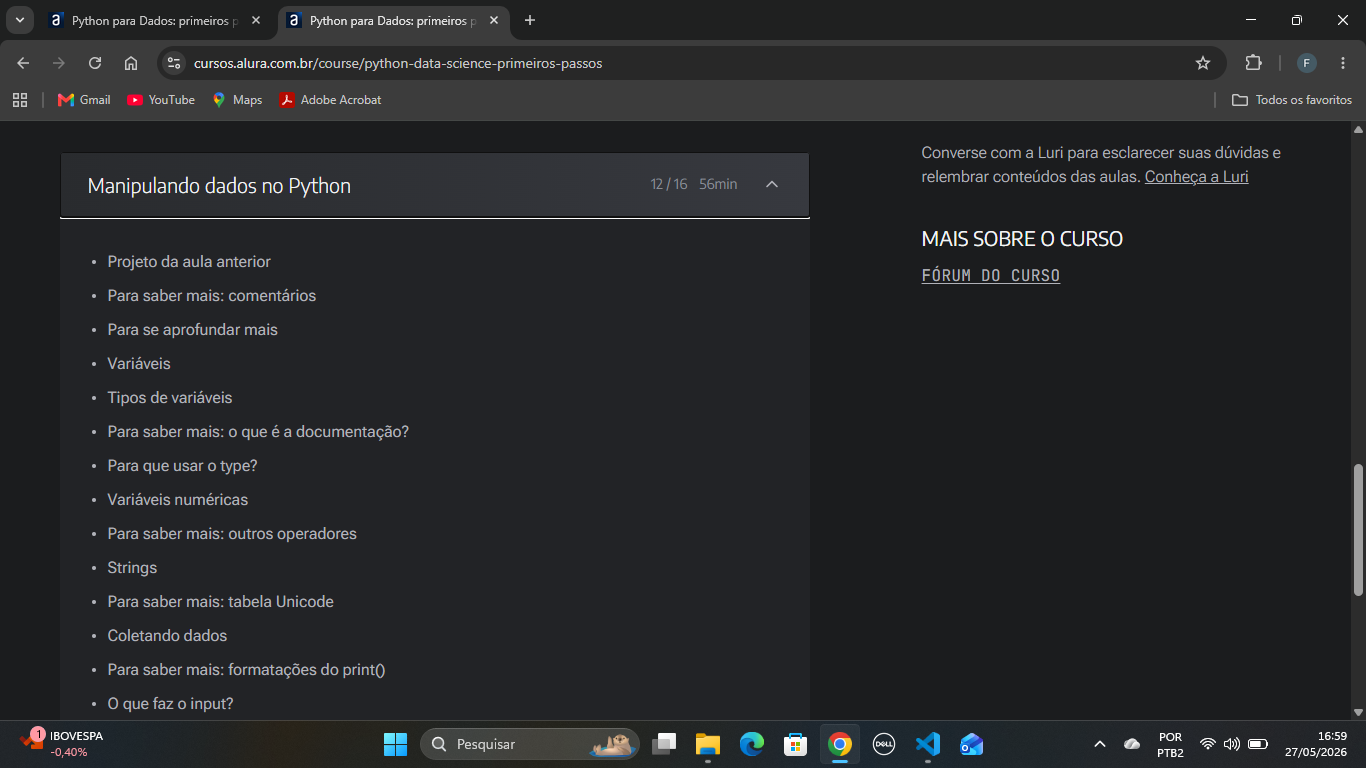
Task: Click the forward navigation arrow
Action: pos(59,63)
